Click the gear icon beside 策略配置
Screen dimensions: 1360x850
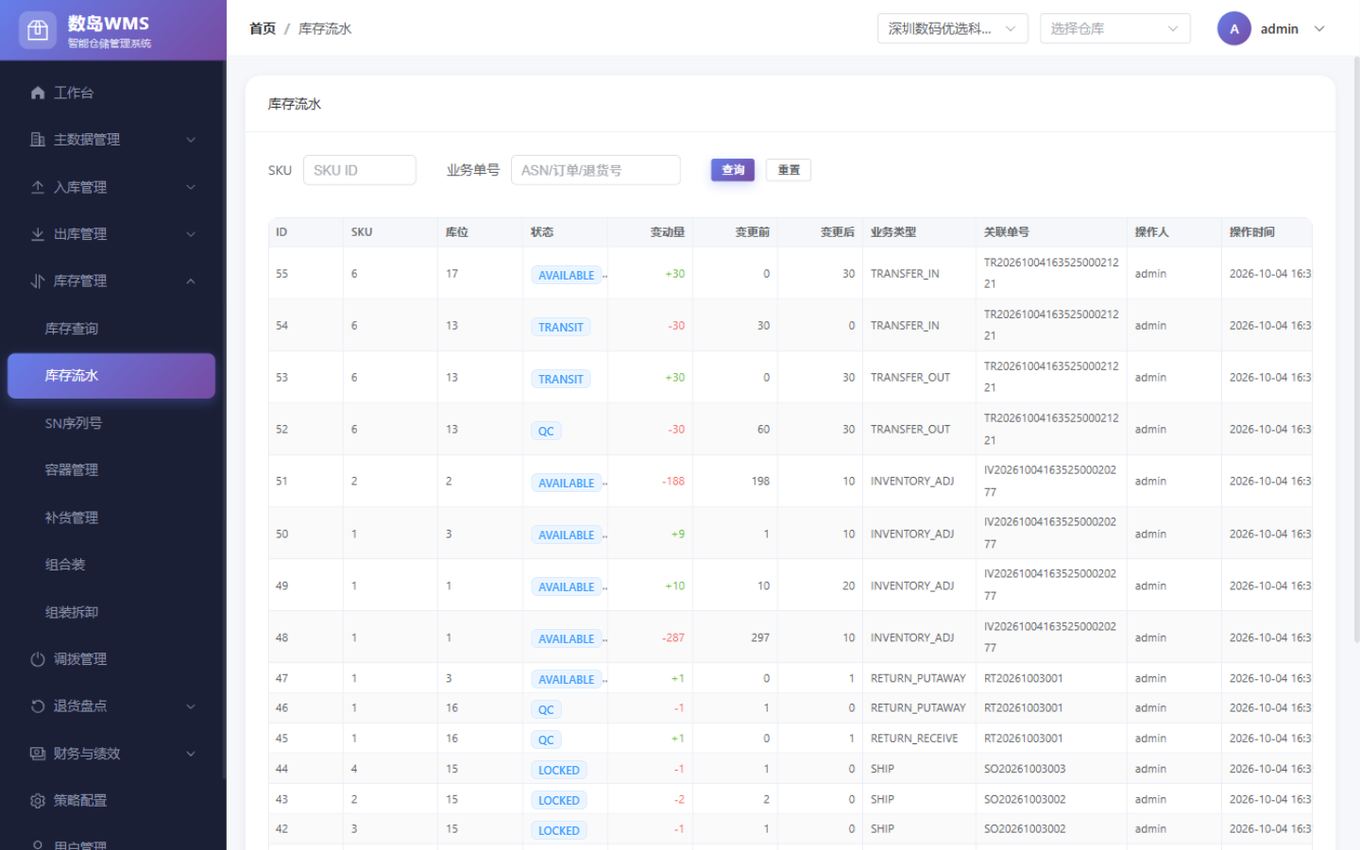click(38, 801)
